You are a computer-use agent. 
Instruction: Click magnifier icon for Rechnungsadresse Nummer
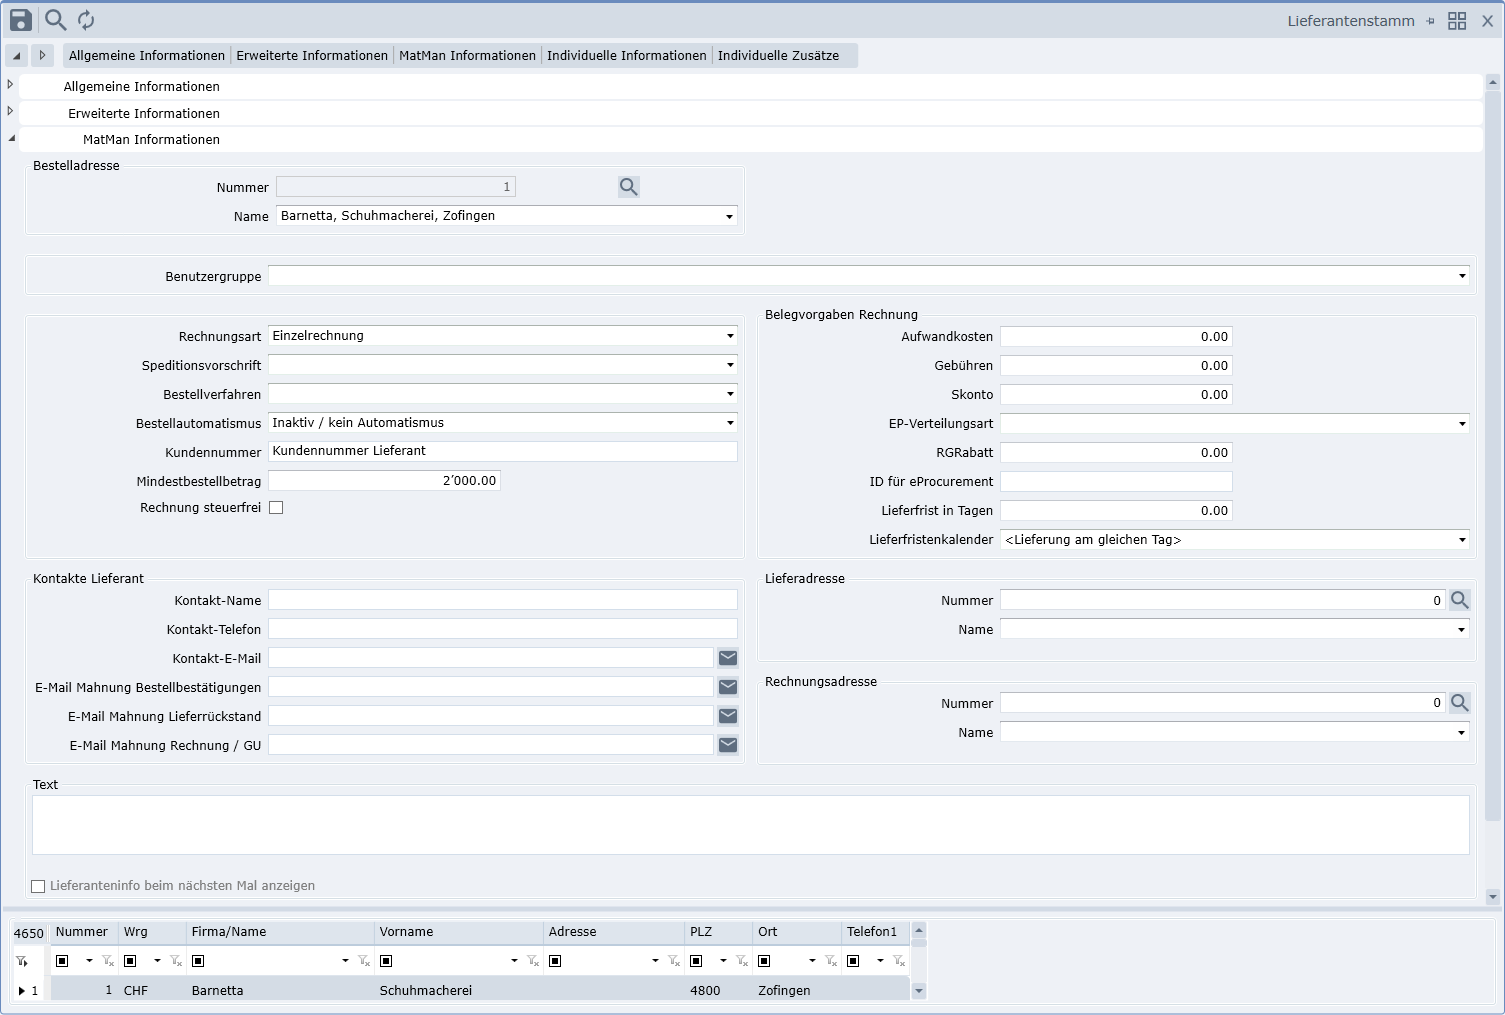(1460, 703)
